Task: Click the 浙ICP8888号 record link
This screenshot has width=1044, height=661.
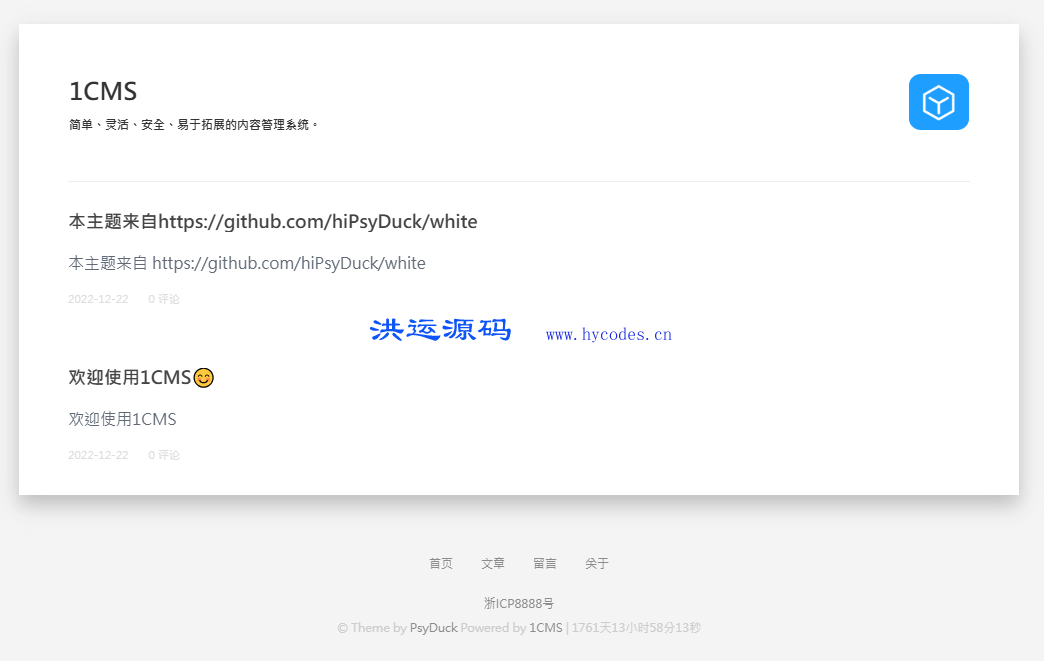Action: [519, 603]
